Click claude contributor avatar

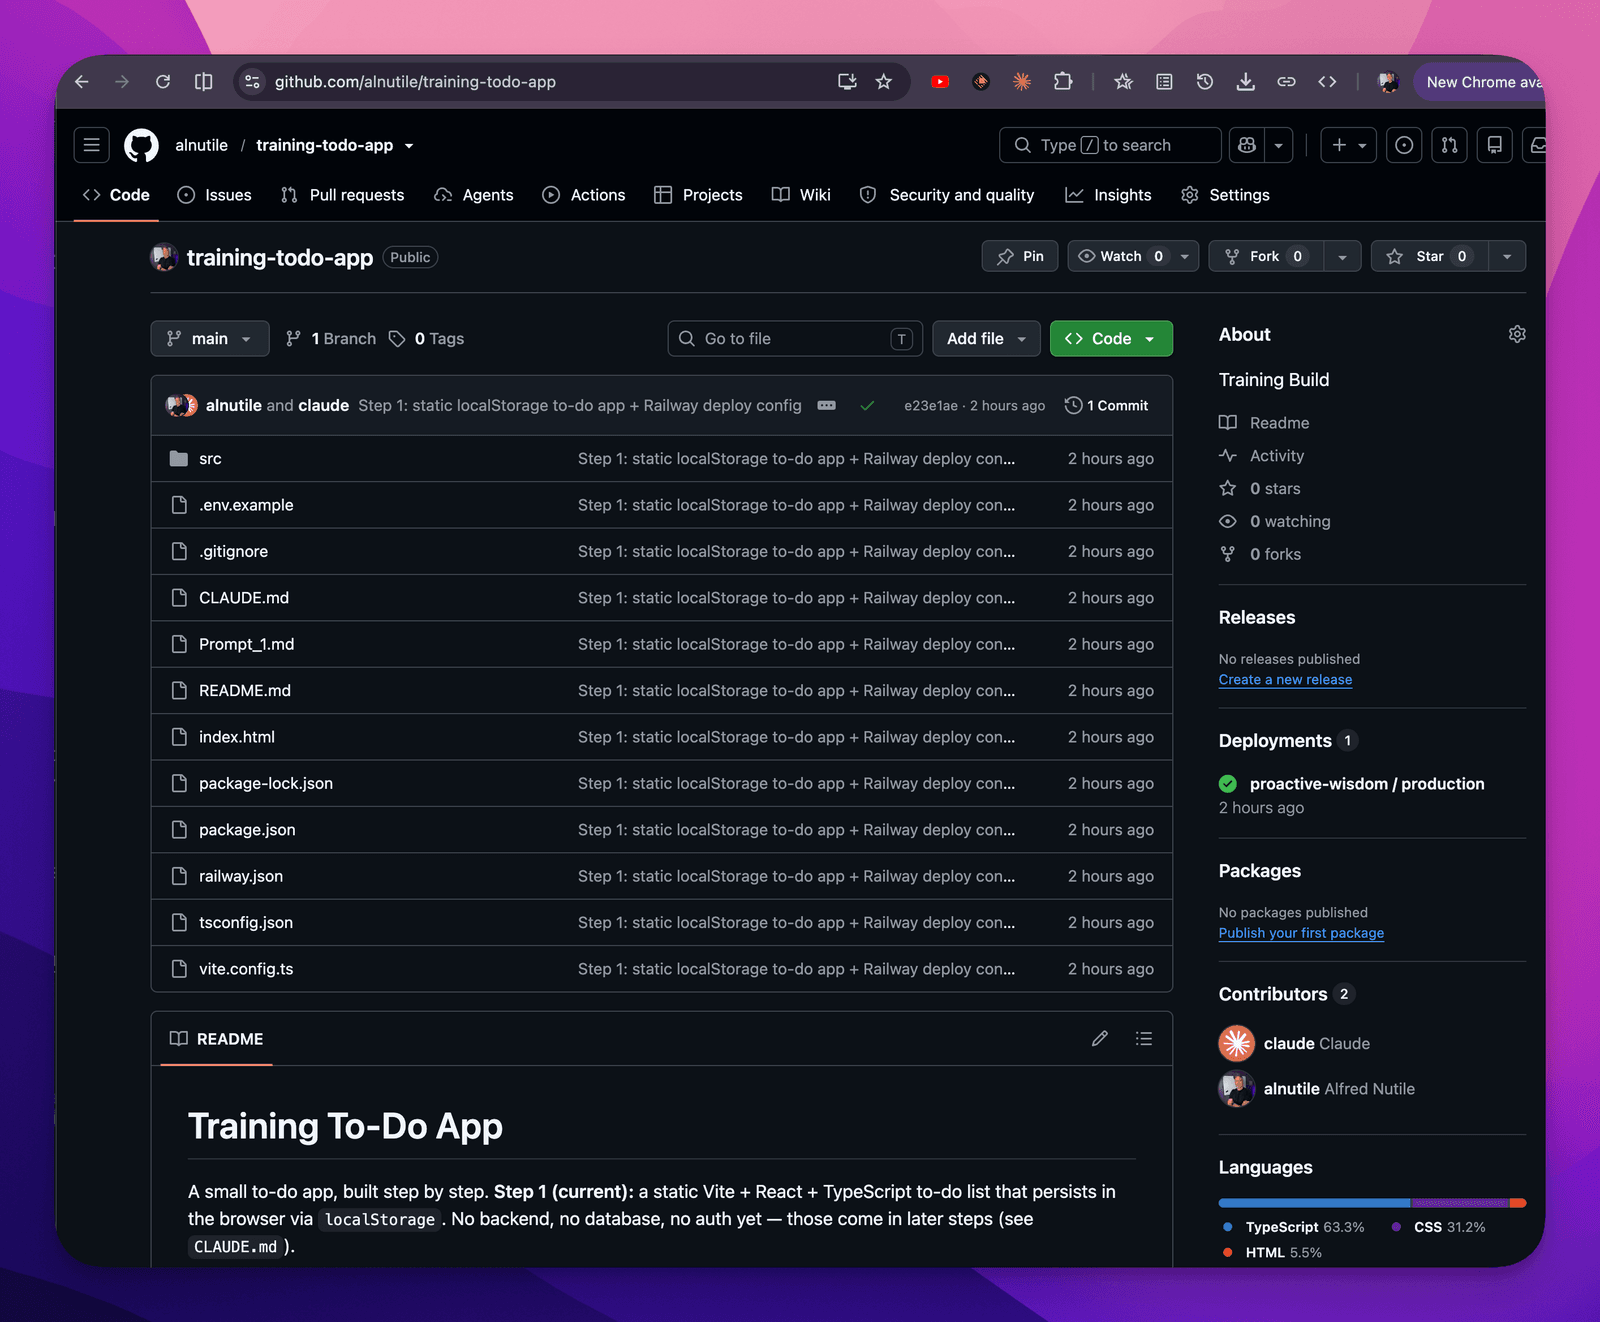point(1237,1043)
